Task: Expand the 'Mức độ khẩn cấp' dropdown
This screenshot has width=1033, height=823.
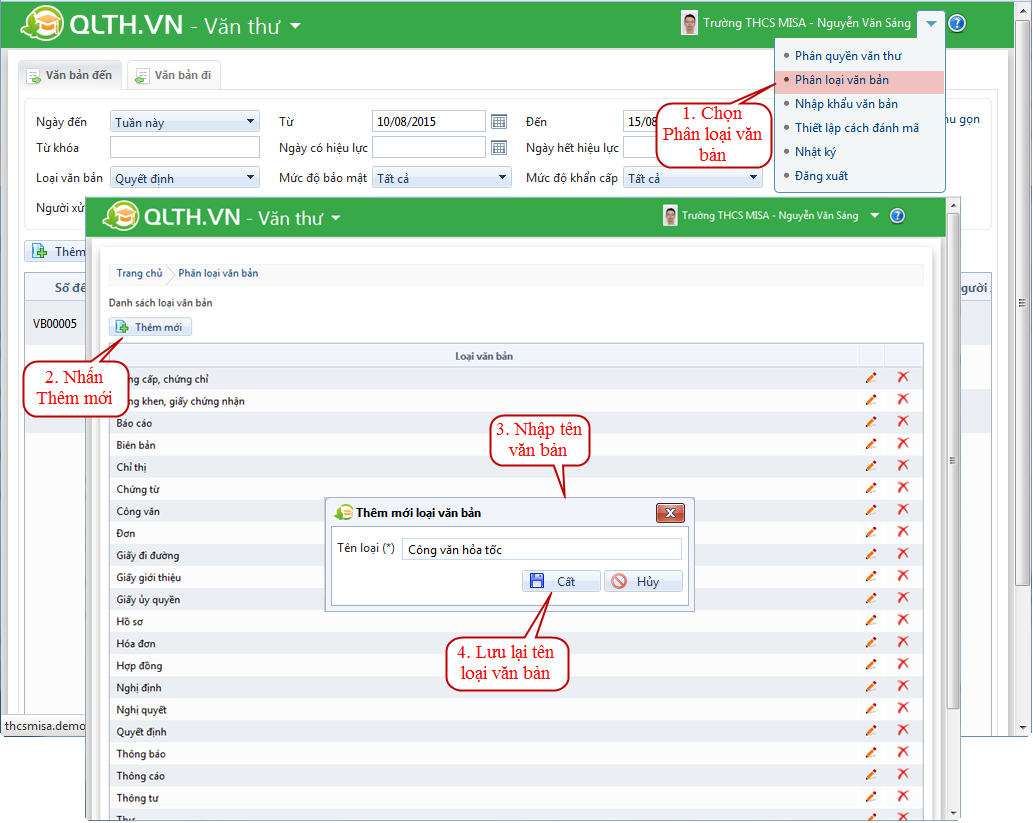Action: pyautogui.click(x=692, y=178)
